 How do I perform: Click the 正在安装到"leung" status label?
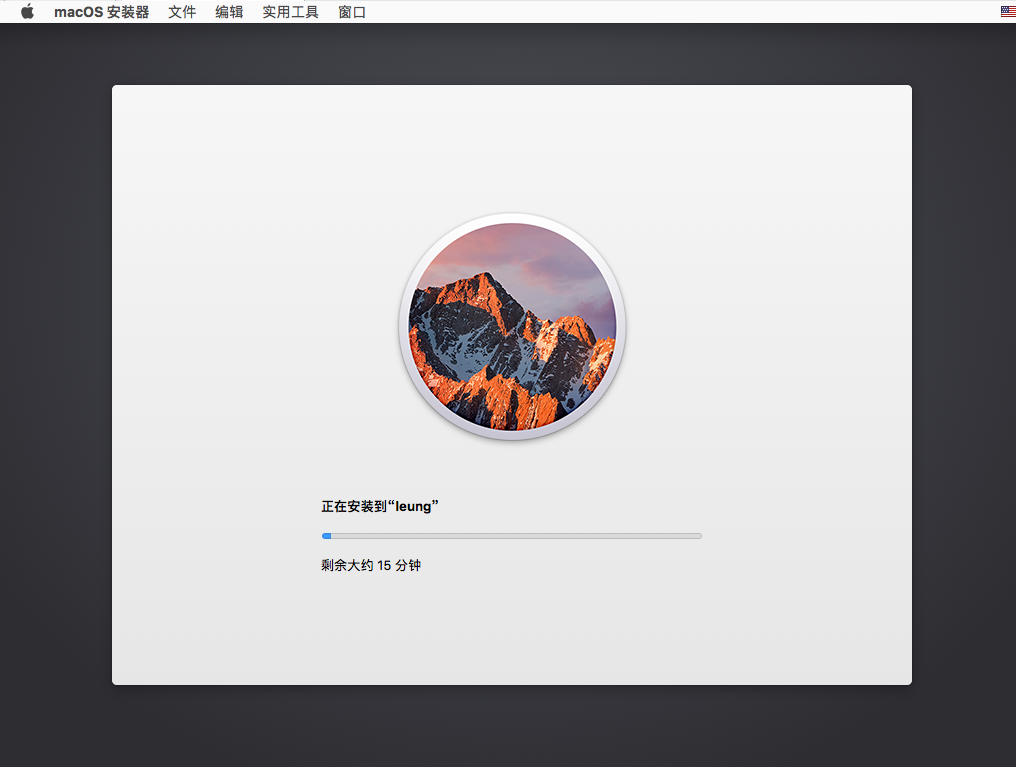tap(380, 506)
